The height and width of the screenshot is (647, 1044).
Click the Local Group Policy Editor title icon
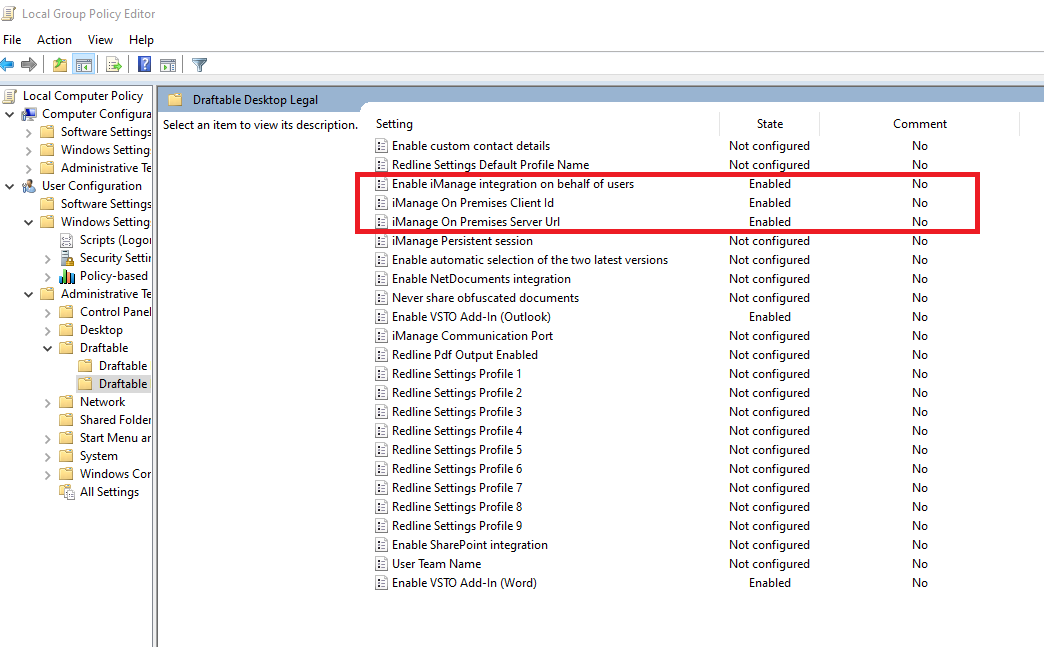tap(8, 13)
